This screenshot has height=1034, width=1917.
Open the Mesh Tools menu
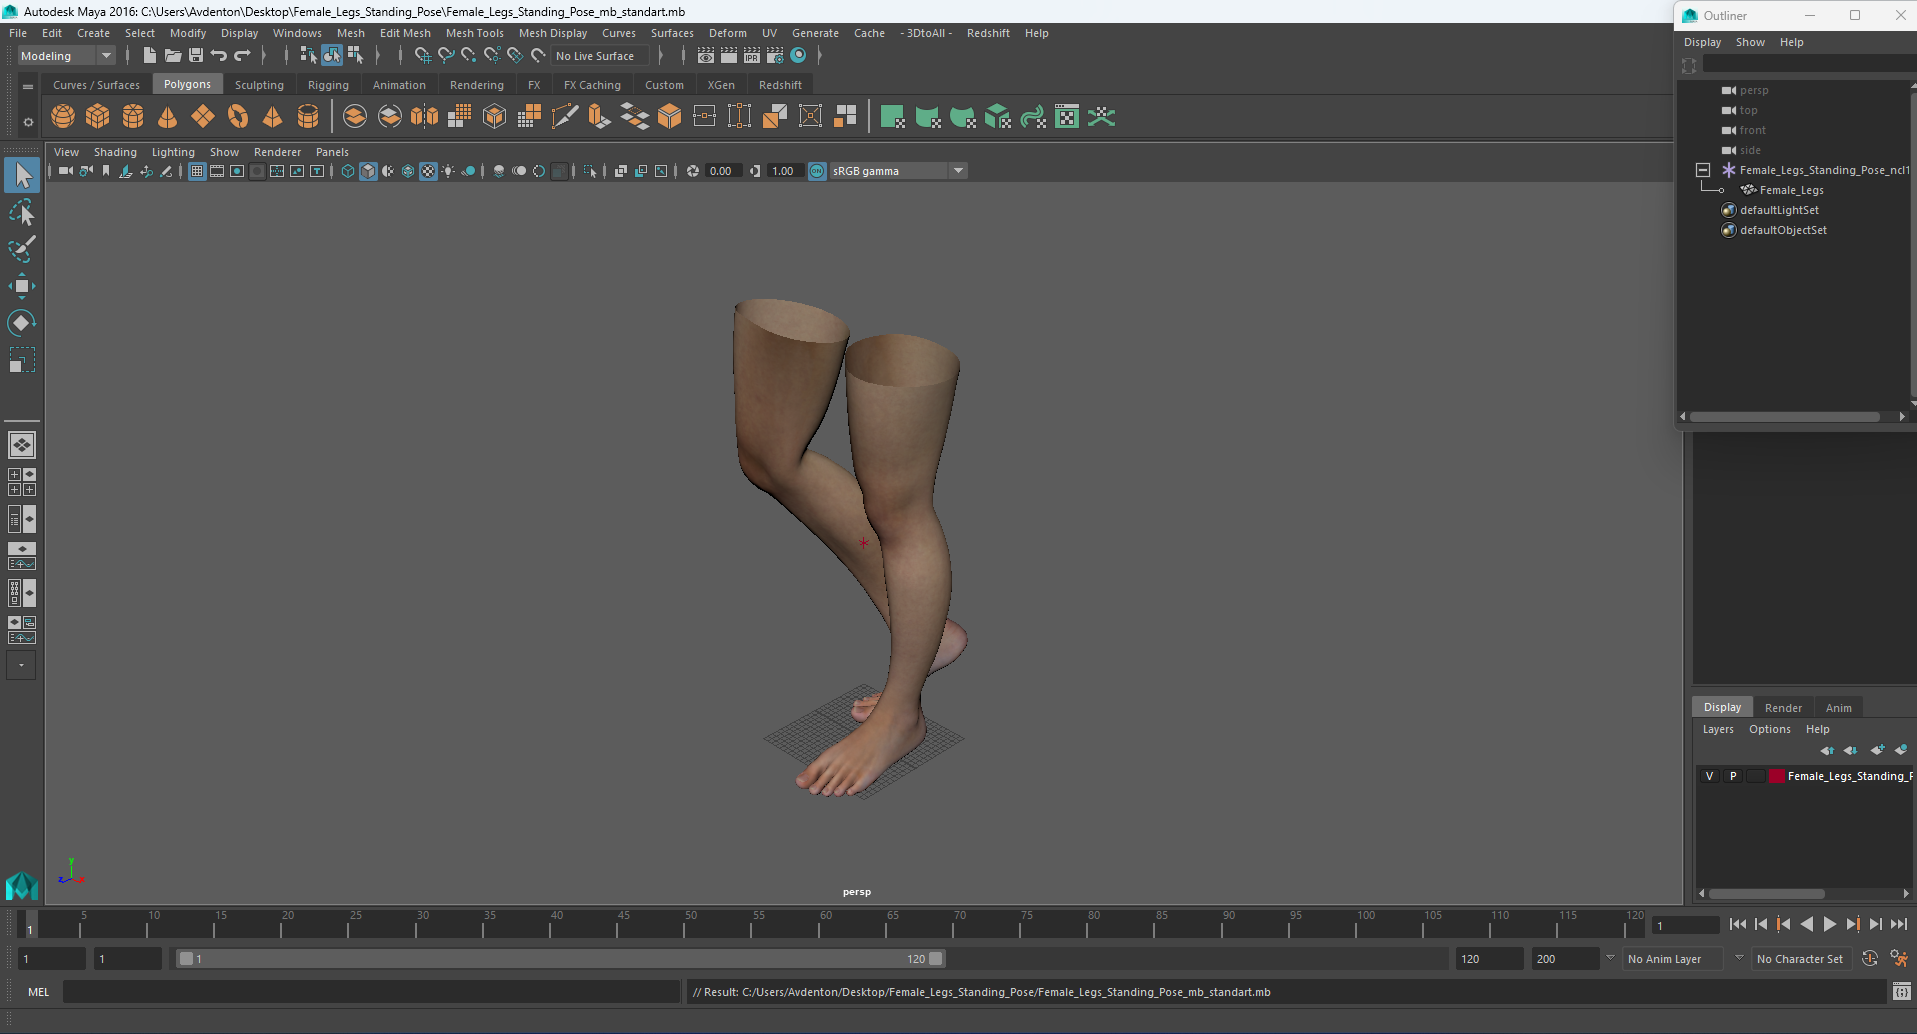474,33
